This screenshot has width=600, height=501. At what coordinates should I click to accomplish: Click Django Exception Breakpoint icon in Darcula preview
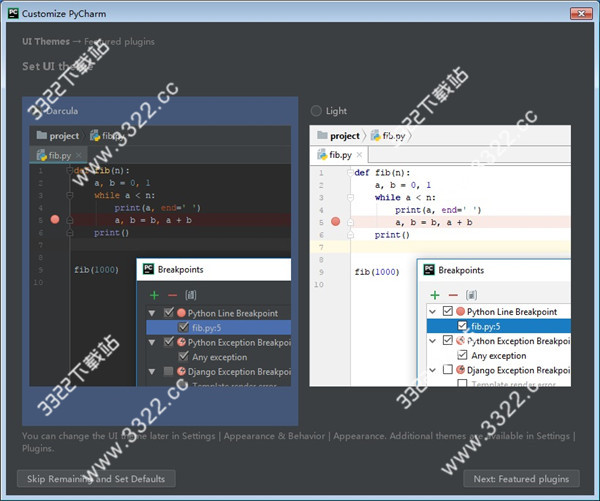click(x=181, y=371)
